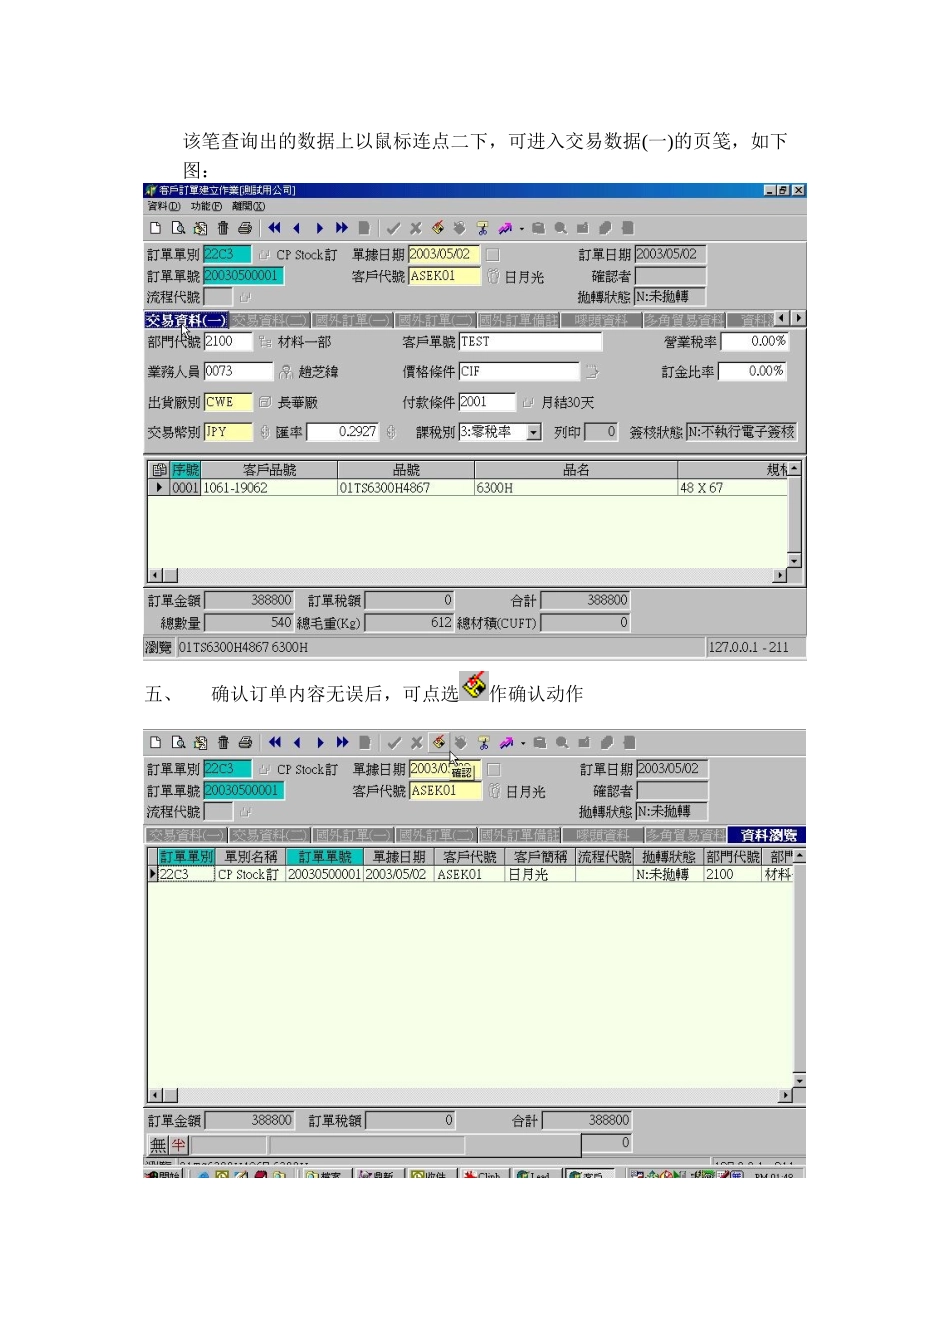Go to next record in lower window toolbar
The height and width of the screenshot is (1344, 950).
(x=320, y=743)
